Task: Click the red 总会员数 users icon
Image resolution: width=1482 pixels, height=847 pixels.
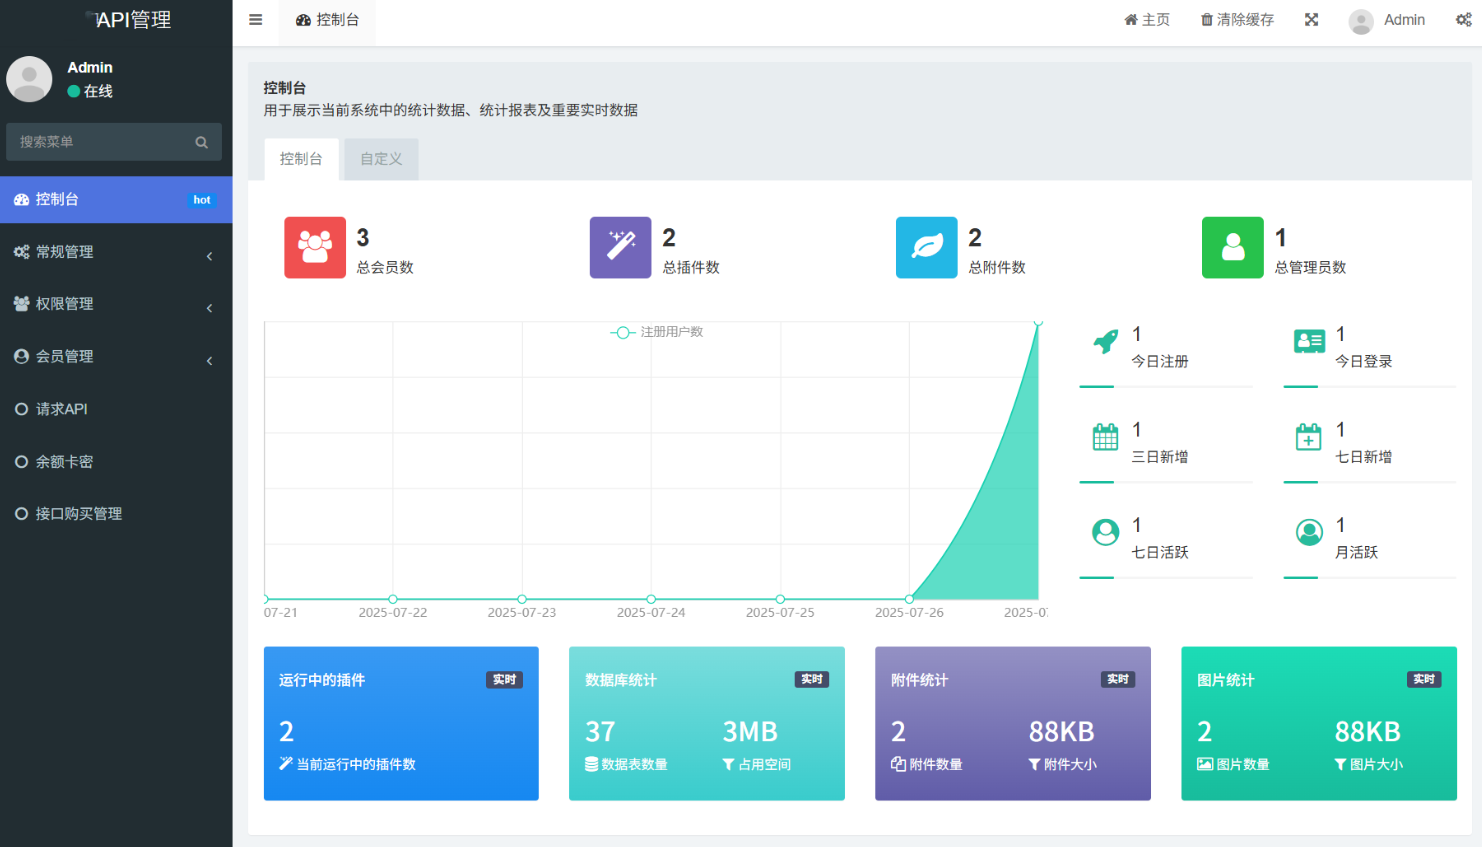Action: tap(315, 247)
